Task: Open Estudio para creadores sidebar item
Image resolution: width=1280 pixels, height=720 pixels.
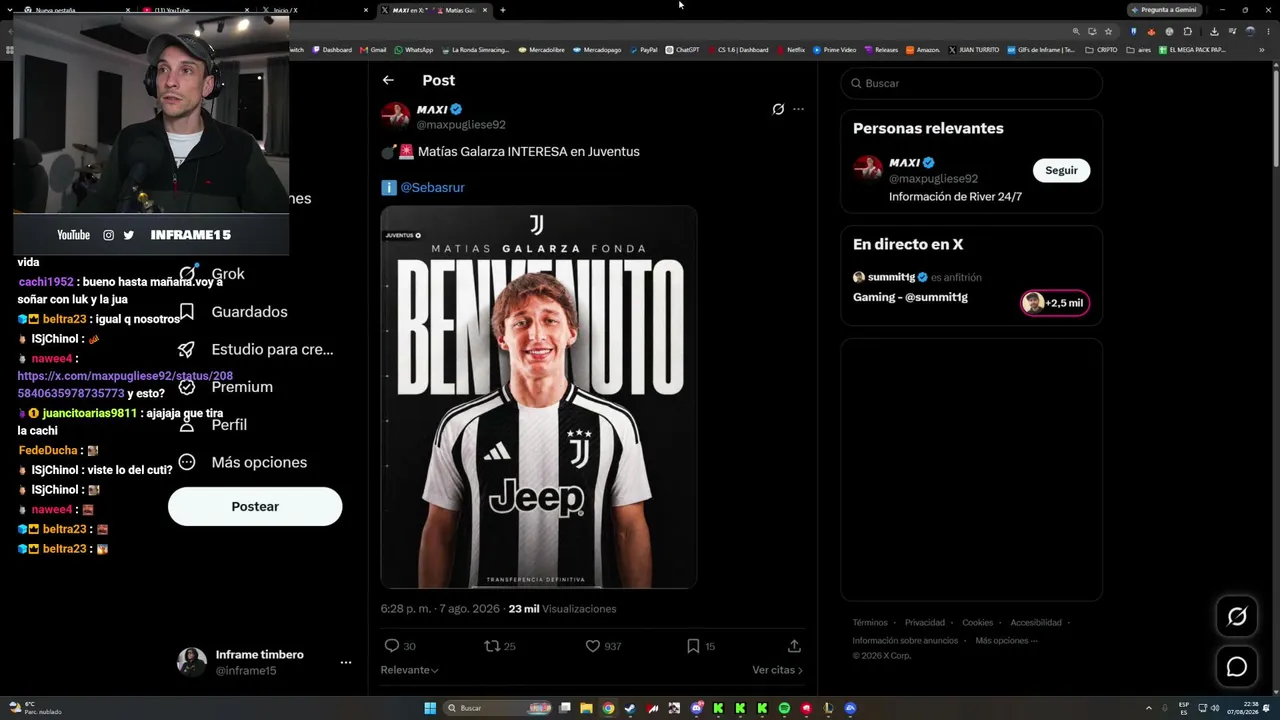Action: point(256,350)
